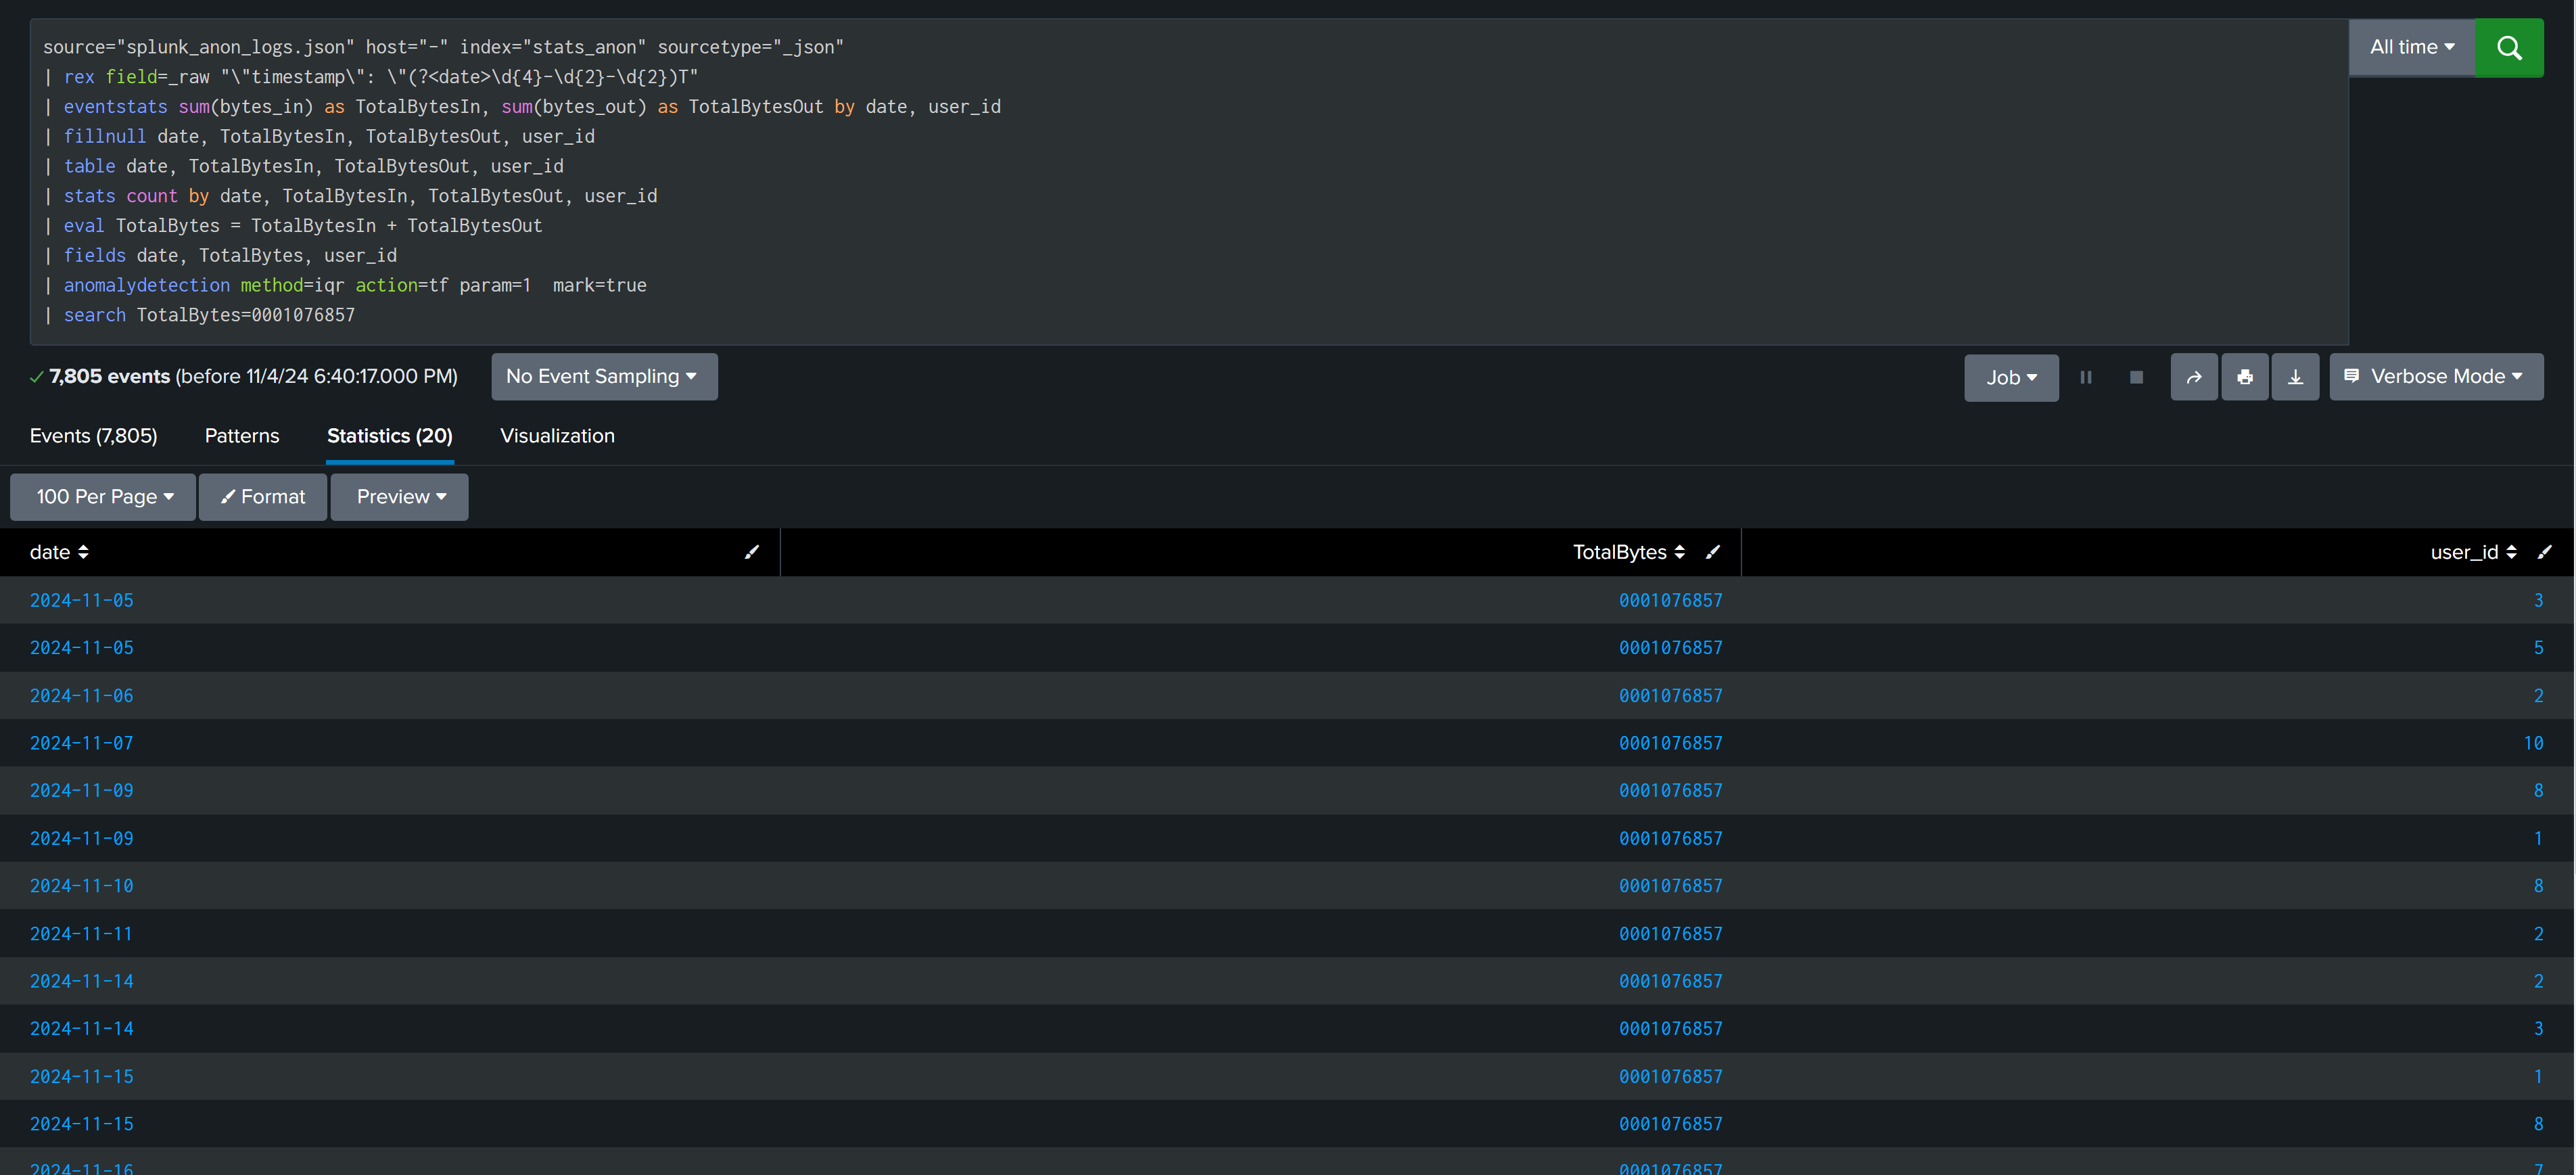
Task: Sort table by date column
Action: click(59, 552)
